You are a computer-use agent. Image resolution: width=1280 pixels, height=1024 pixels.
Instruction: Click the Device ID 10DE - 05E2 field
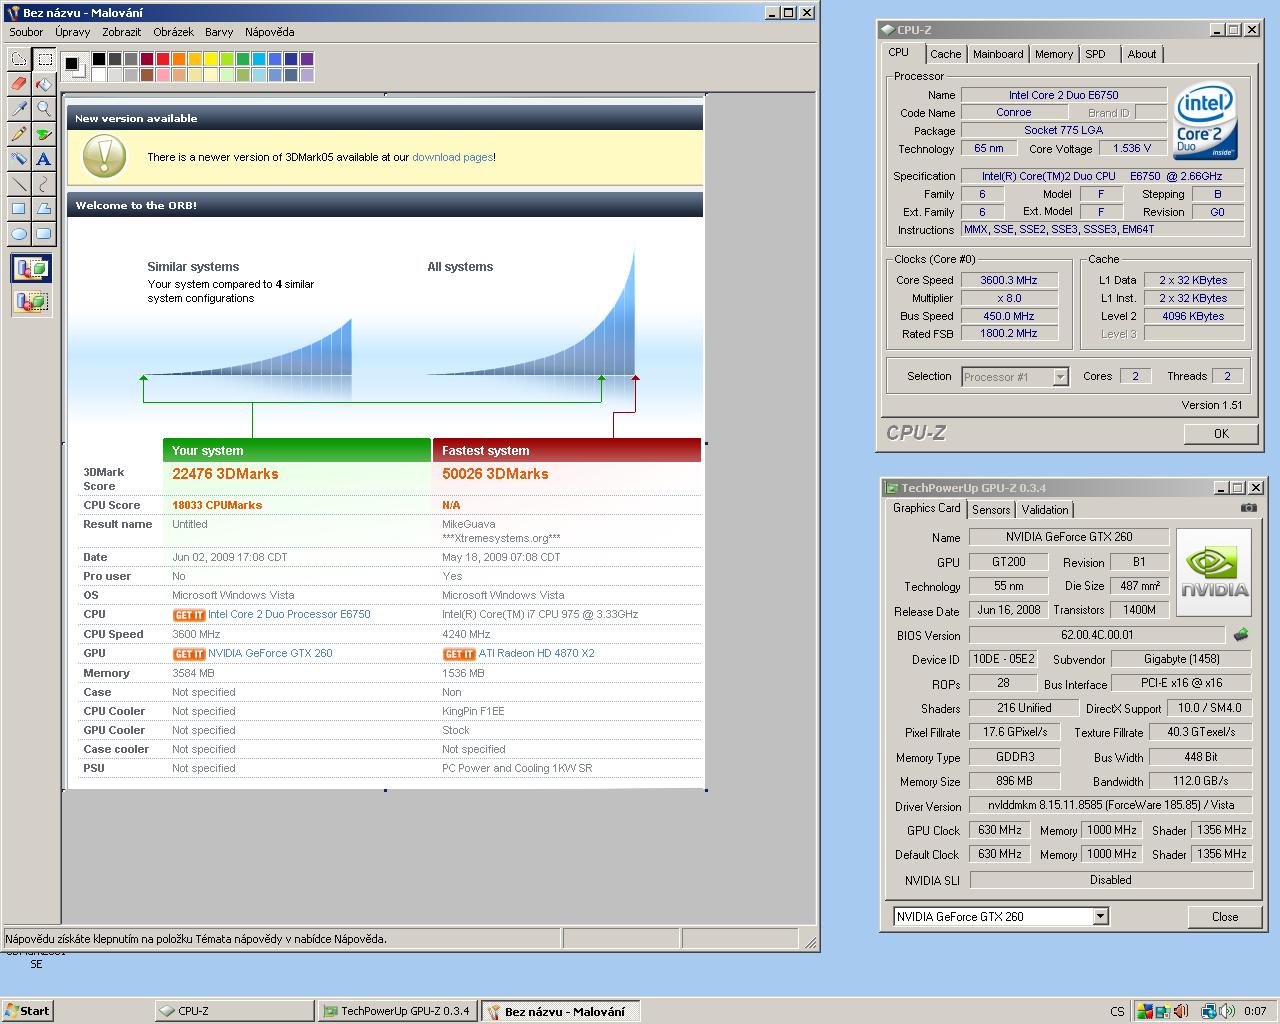1004,659
